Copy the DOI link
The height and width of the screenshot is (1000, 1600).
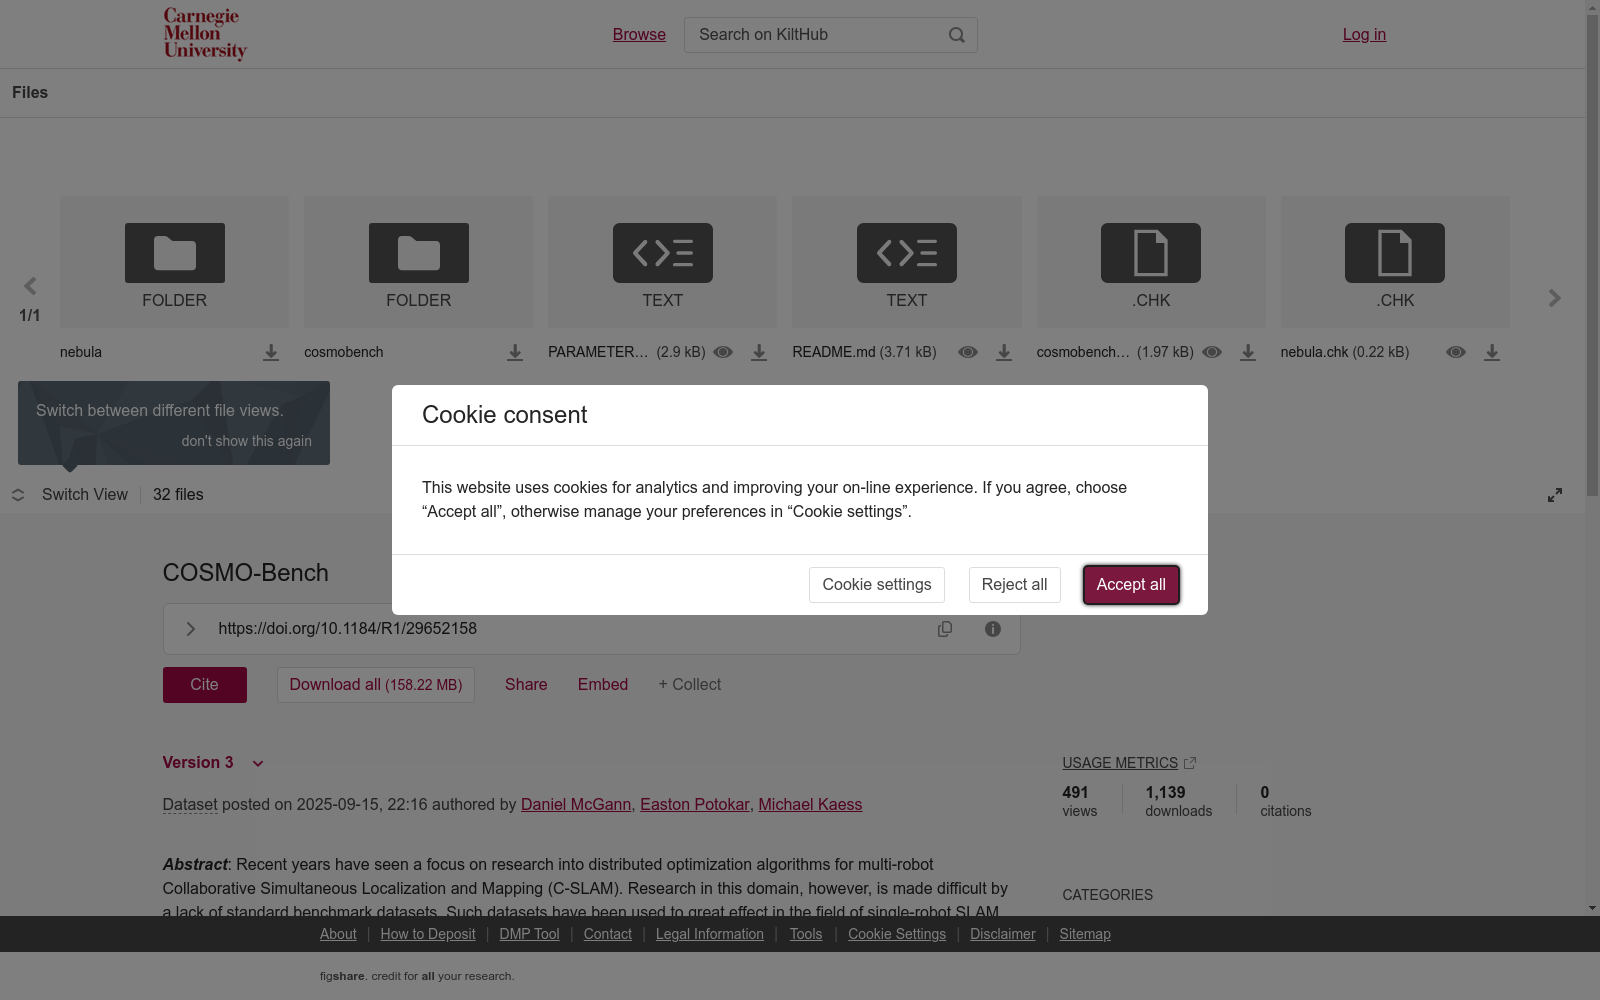pos(945,629)
